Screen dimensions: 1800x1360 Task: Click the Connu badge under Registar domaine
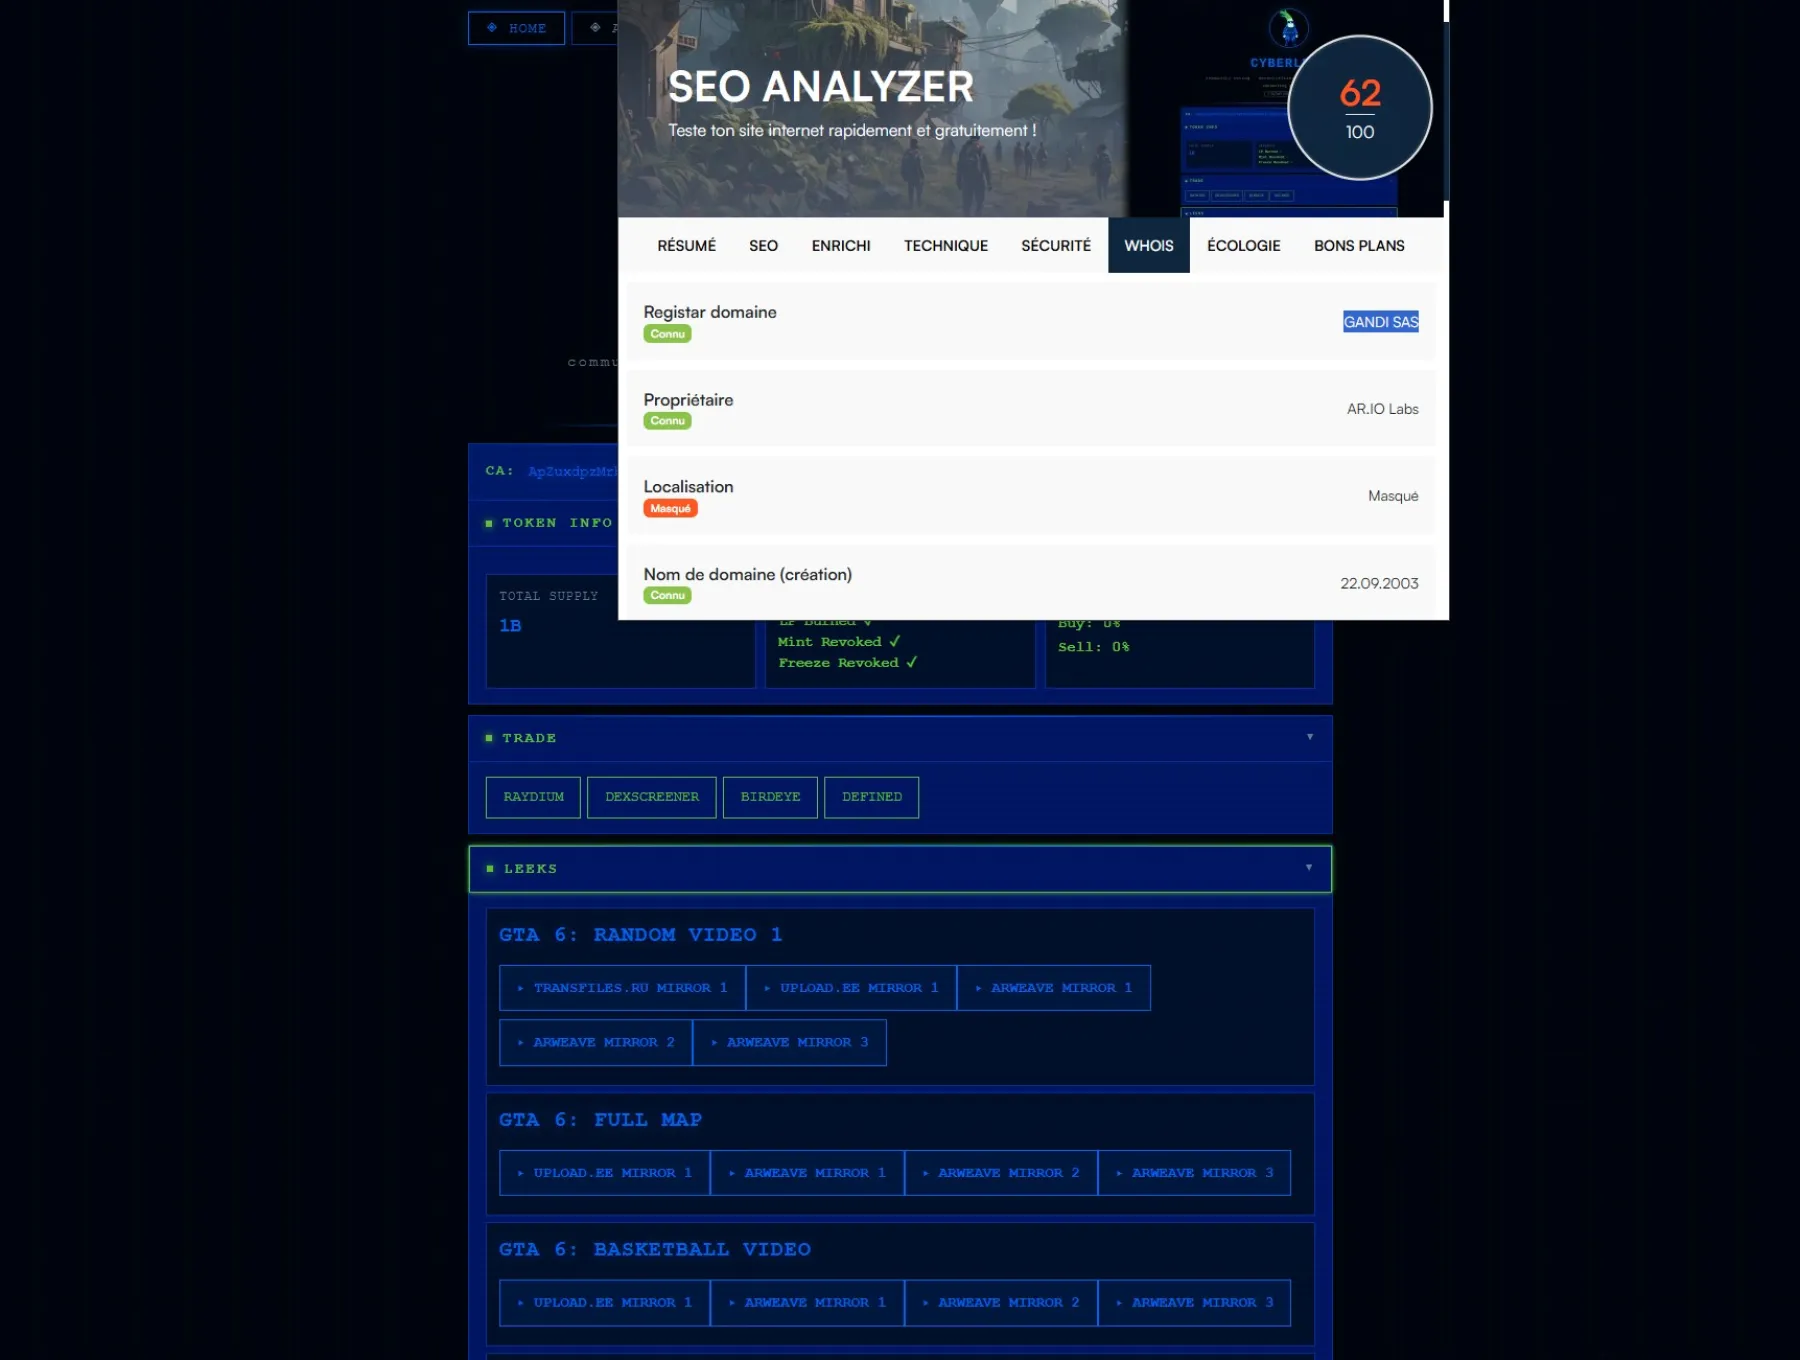click(x=667, y=334)
